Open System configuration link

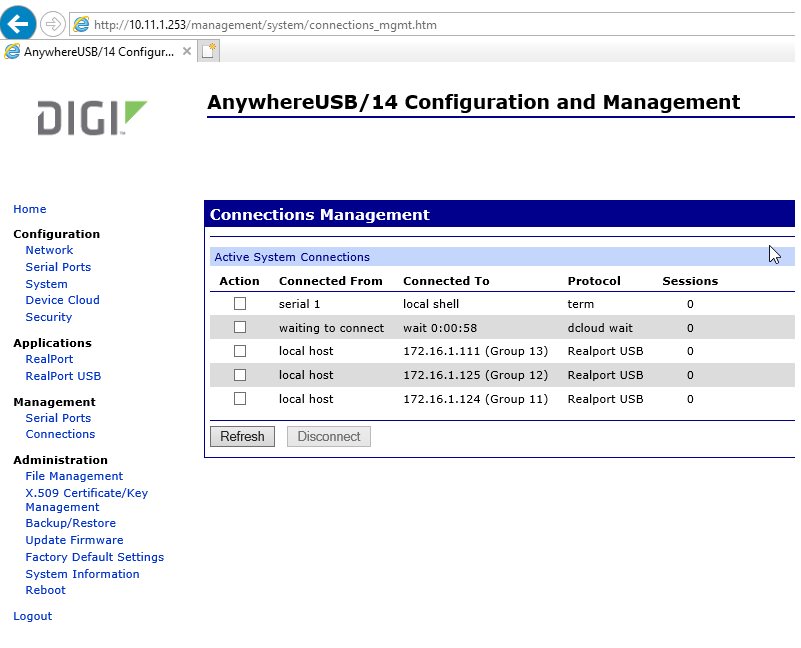(x=46, y=284)
